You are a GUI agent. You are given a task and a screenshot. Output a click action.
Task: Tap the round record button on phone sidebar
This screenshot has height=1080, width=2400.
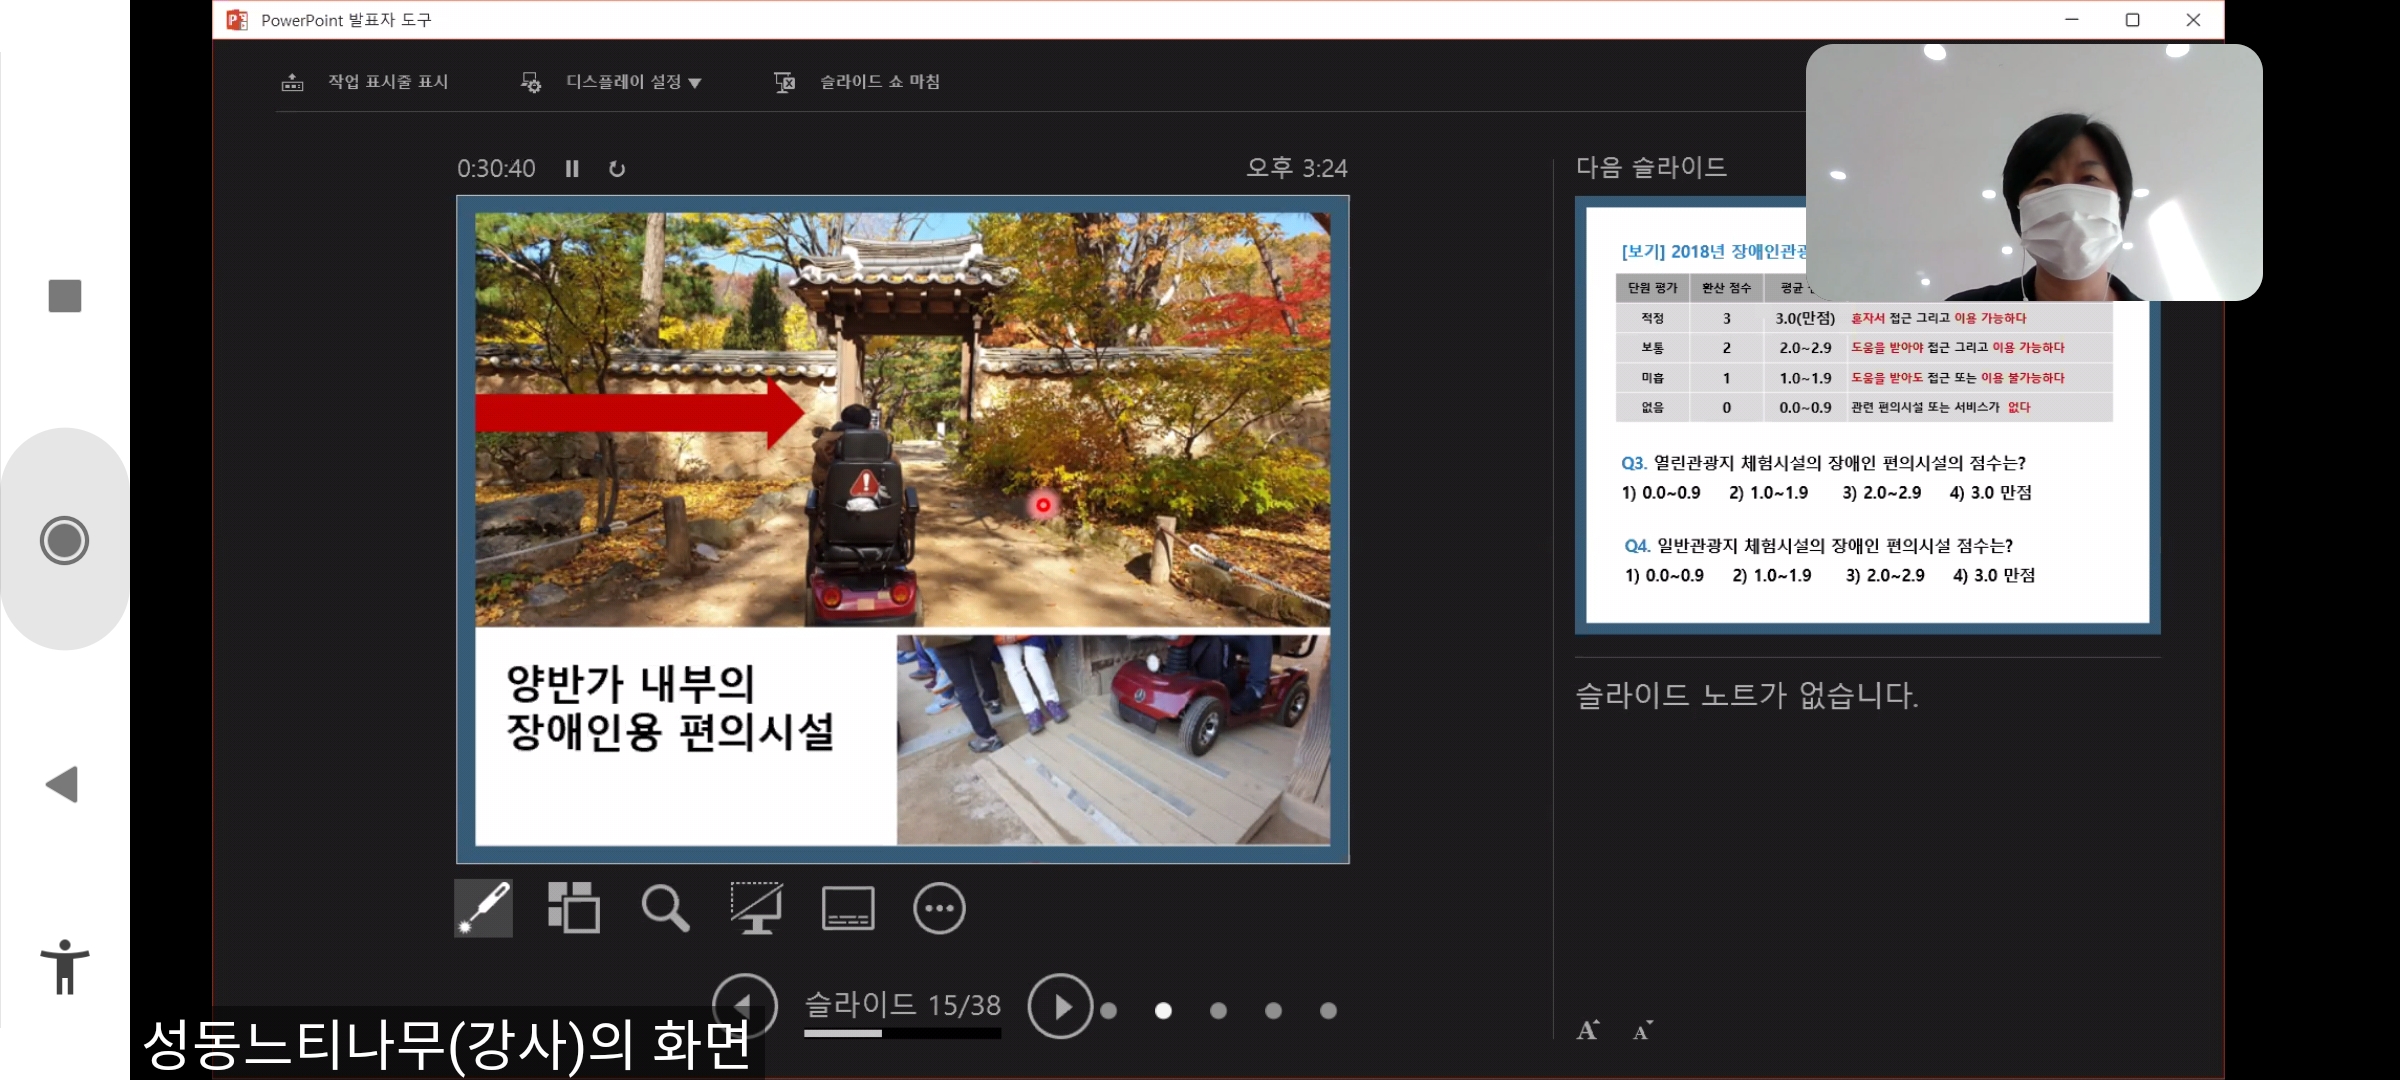(65, 540)
